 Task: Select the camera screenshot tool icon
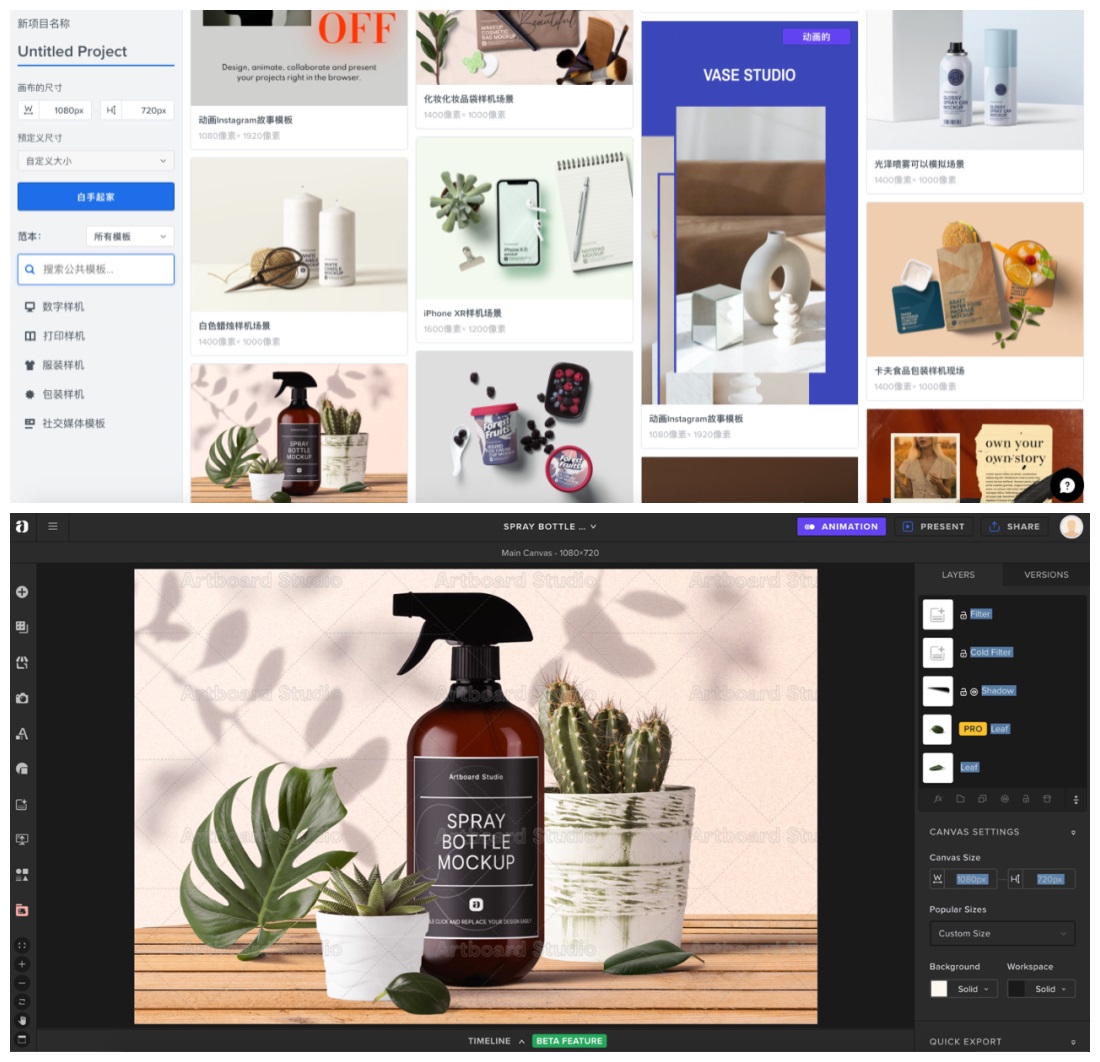tap(22, 698)
